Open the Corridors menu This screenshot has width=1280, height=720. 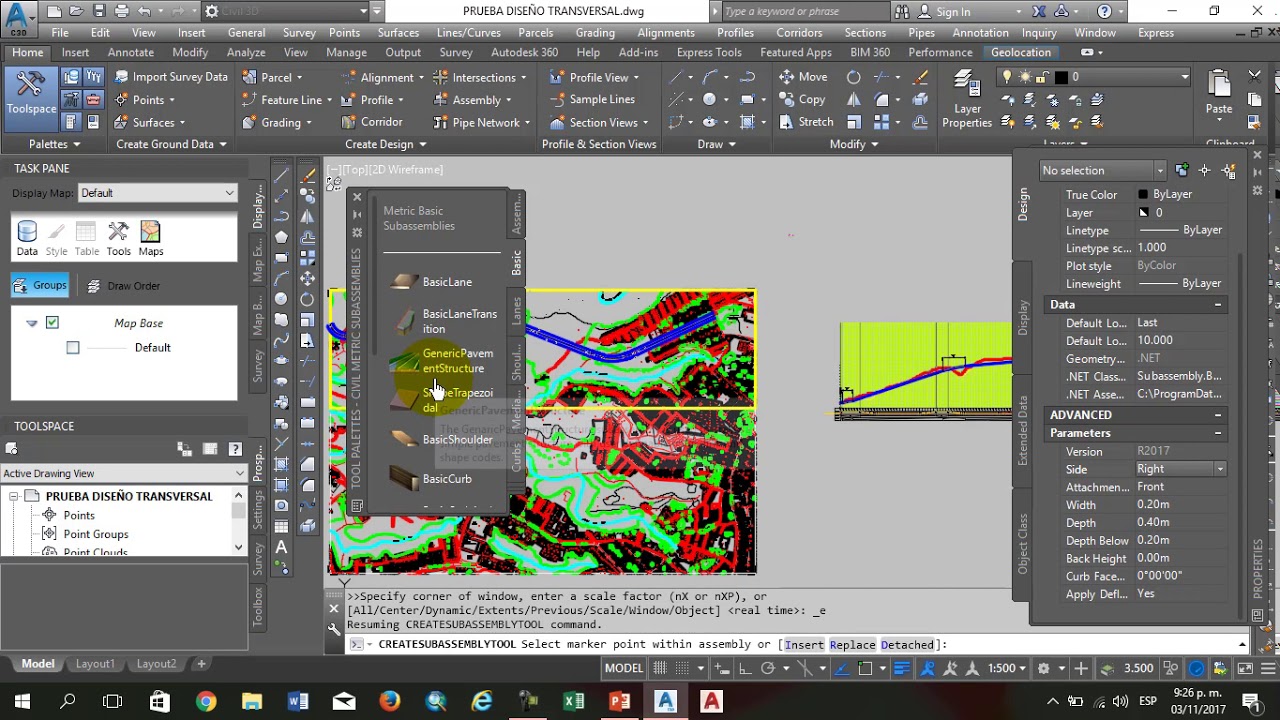click(799, 33)
